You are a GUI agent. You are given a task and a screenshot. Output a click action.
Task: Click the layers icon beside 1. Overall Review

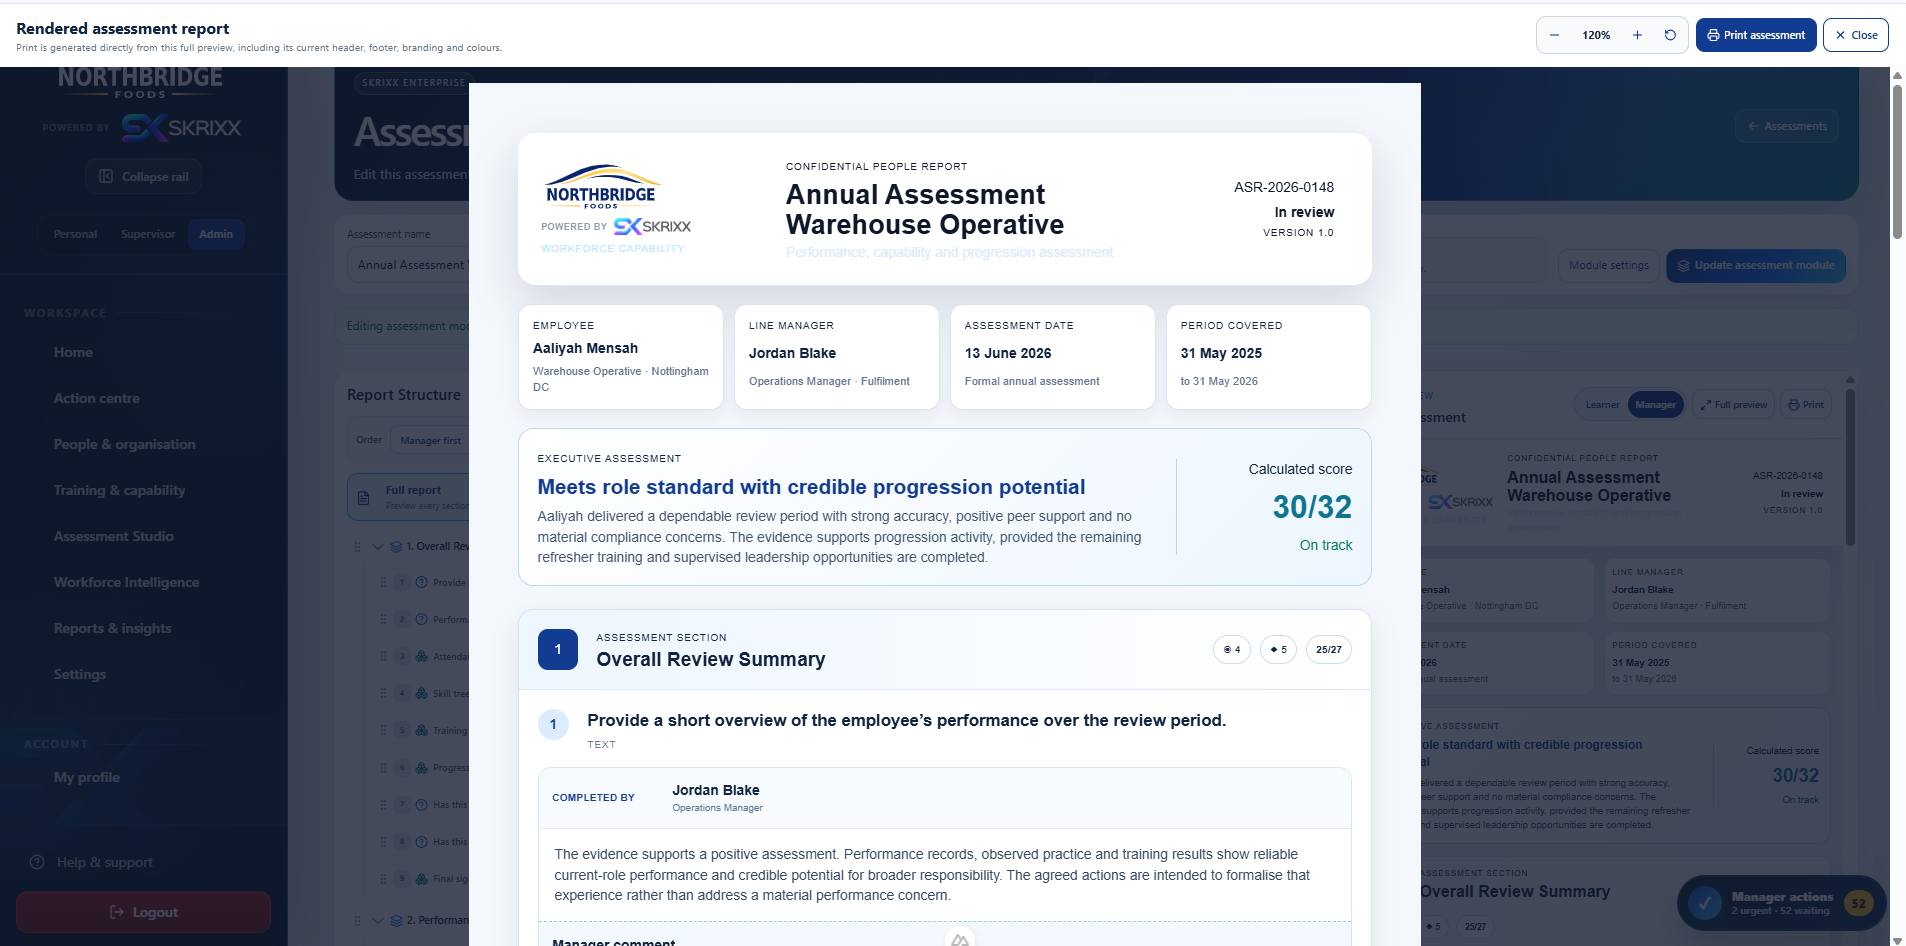point(396,547)
